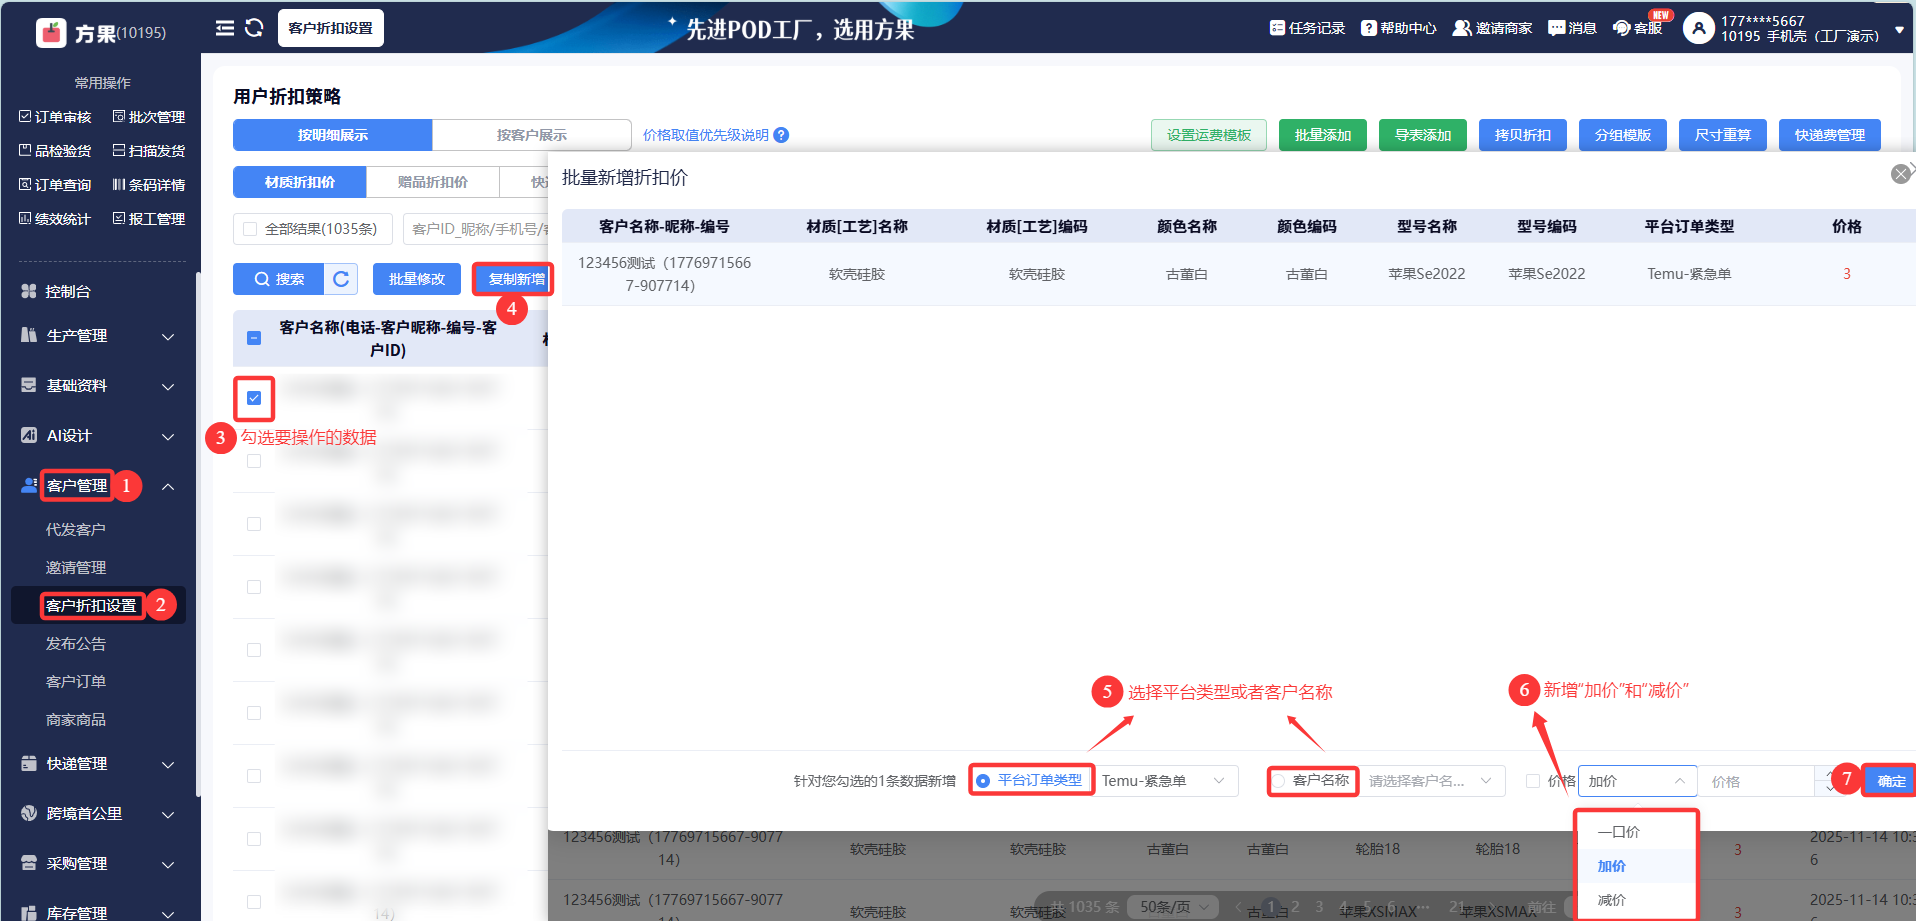Click the 复制新增 button
This screenshot has height=921, width=1916.
click(513, 279)
